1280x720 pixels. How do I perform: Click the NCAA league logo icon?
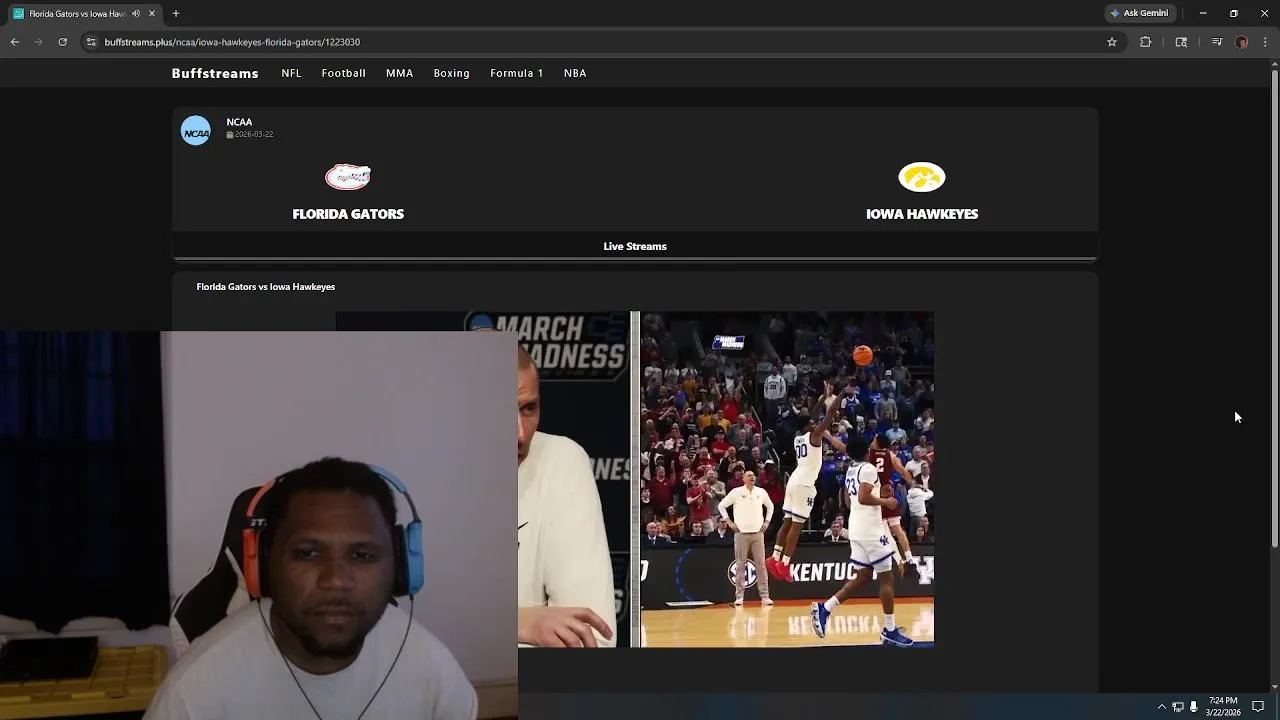pos(196,131)
